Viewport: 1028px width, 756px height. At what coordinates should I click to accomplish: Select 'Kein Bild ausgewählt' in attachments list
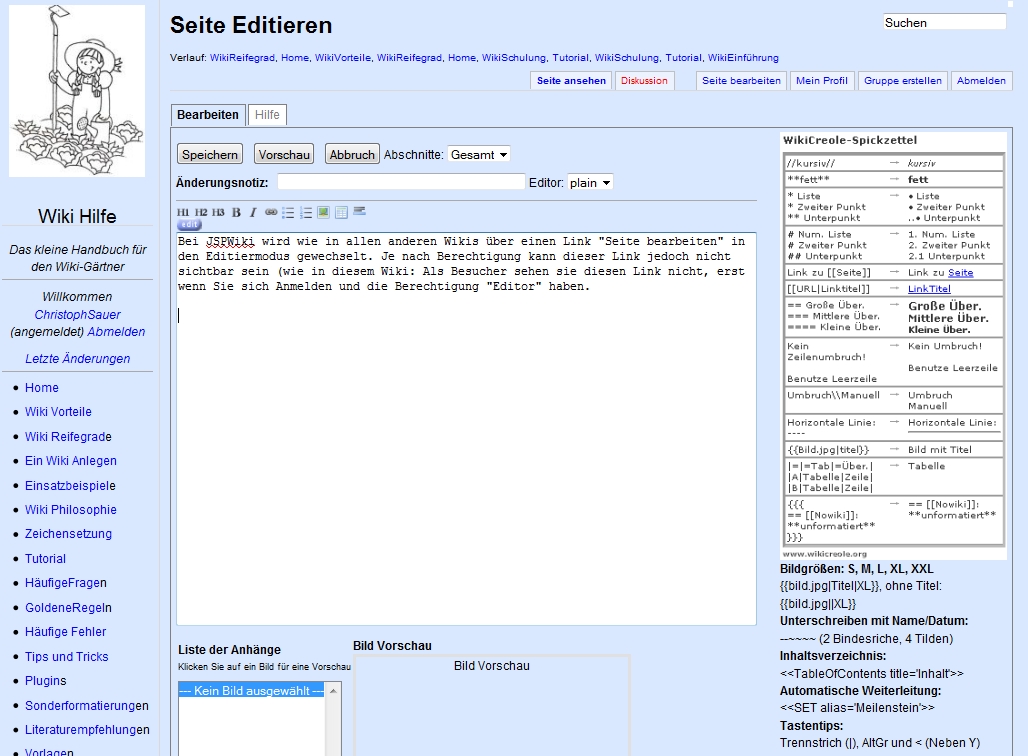[x=250, y=691]
